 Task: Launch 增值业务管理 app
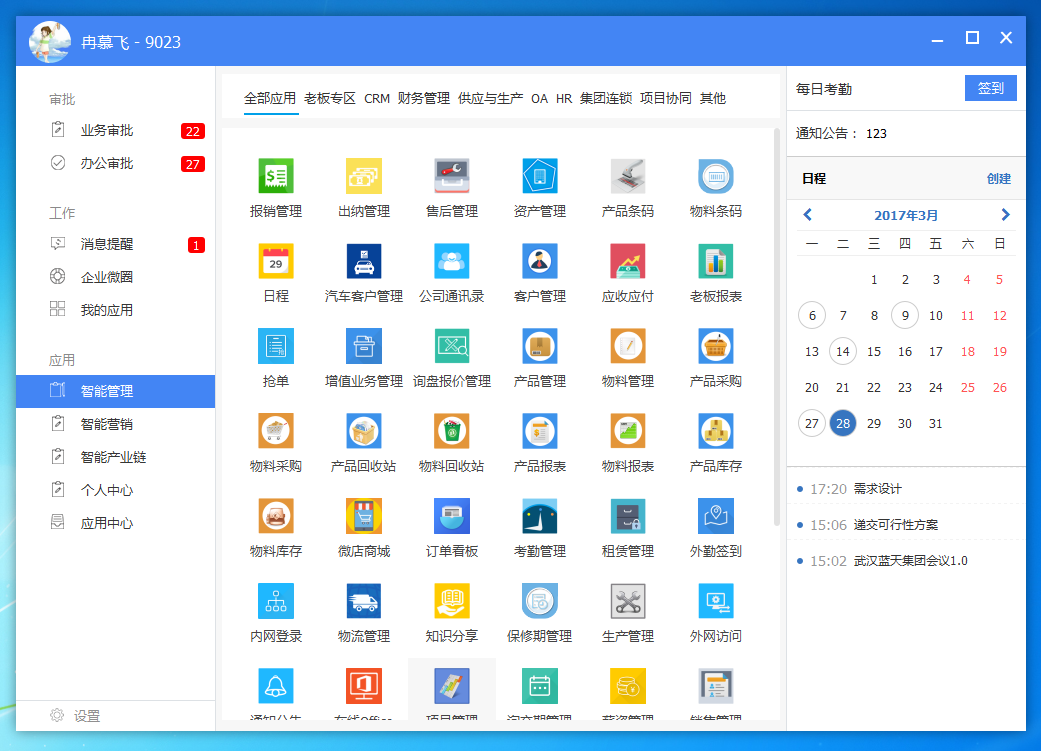364,347
